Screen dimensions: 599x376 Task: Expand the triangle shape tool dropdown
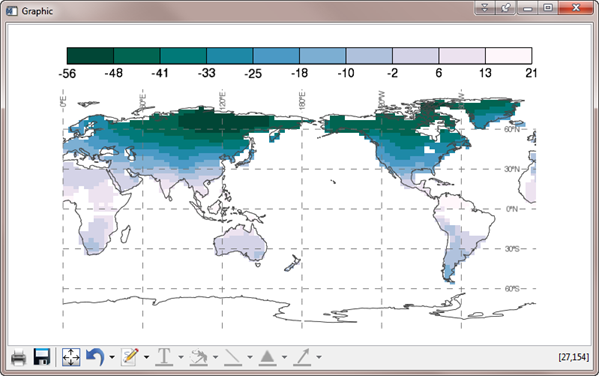pos(284,357)
